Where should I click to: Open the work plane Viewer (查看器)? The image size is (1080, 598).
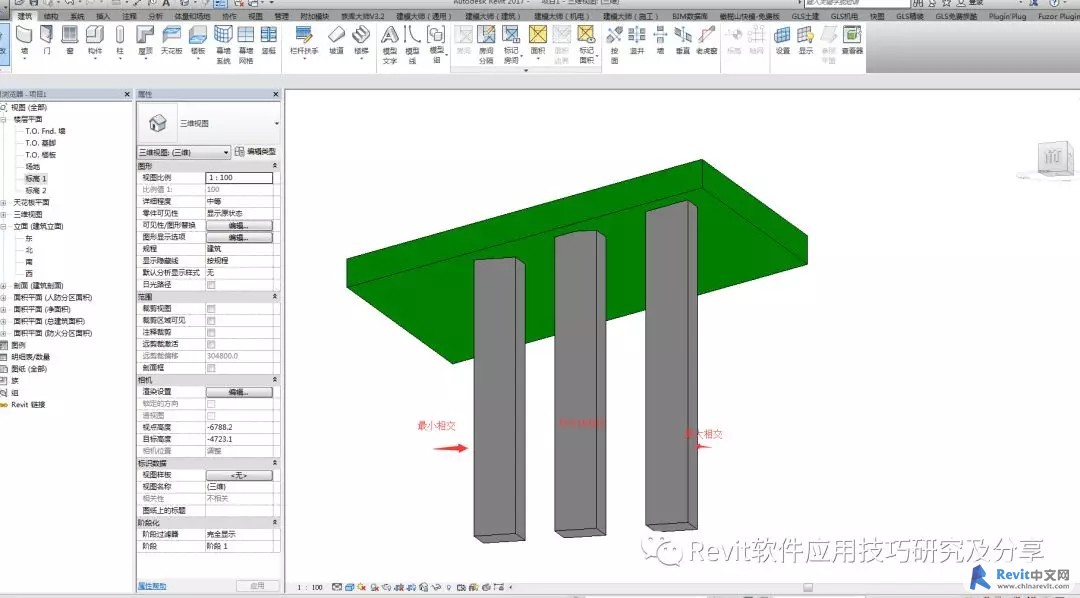(x=852, y=39)
